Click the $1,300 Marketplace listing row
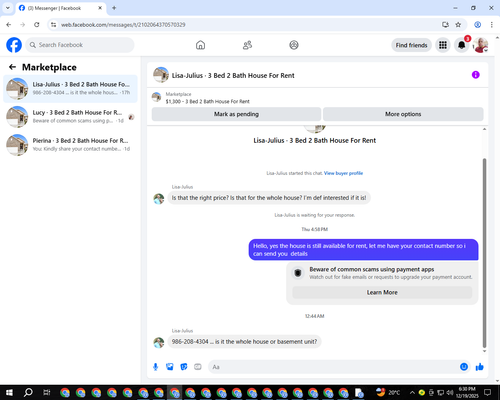 coord(317,98)
